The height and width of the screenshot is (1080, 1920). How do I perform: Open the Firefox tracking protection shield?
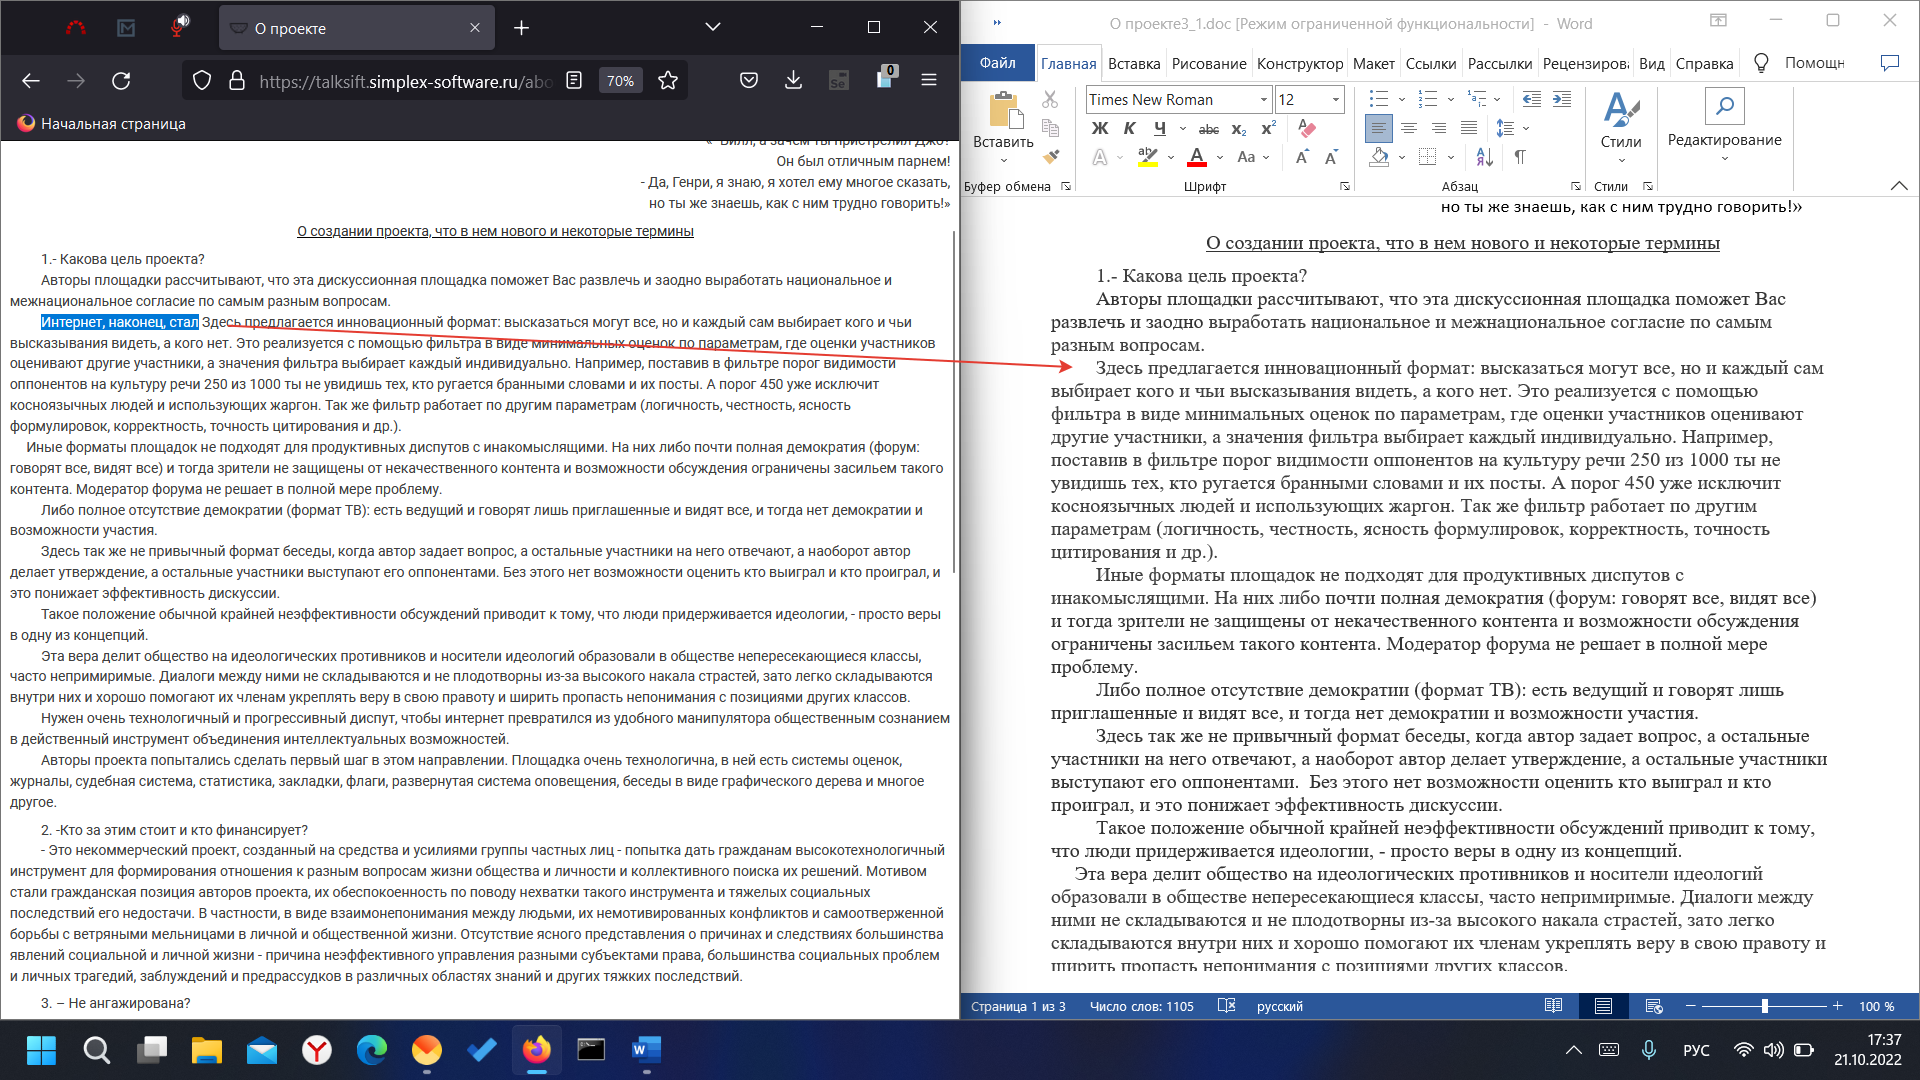tap(202, 81)
